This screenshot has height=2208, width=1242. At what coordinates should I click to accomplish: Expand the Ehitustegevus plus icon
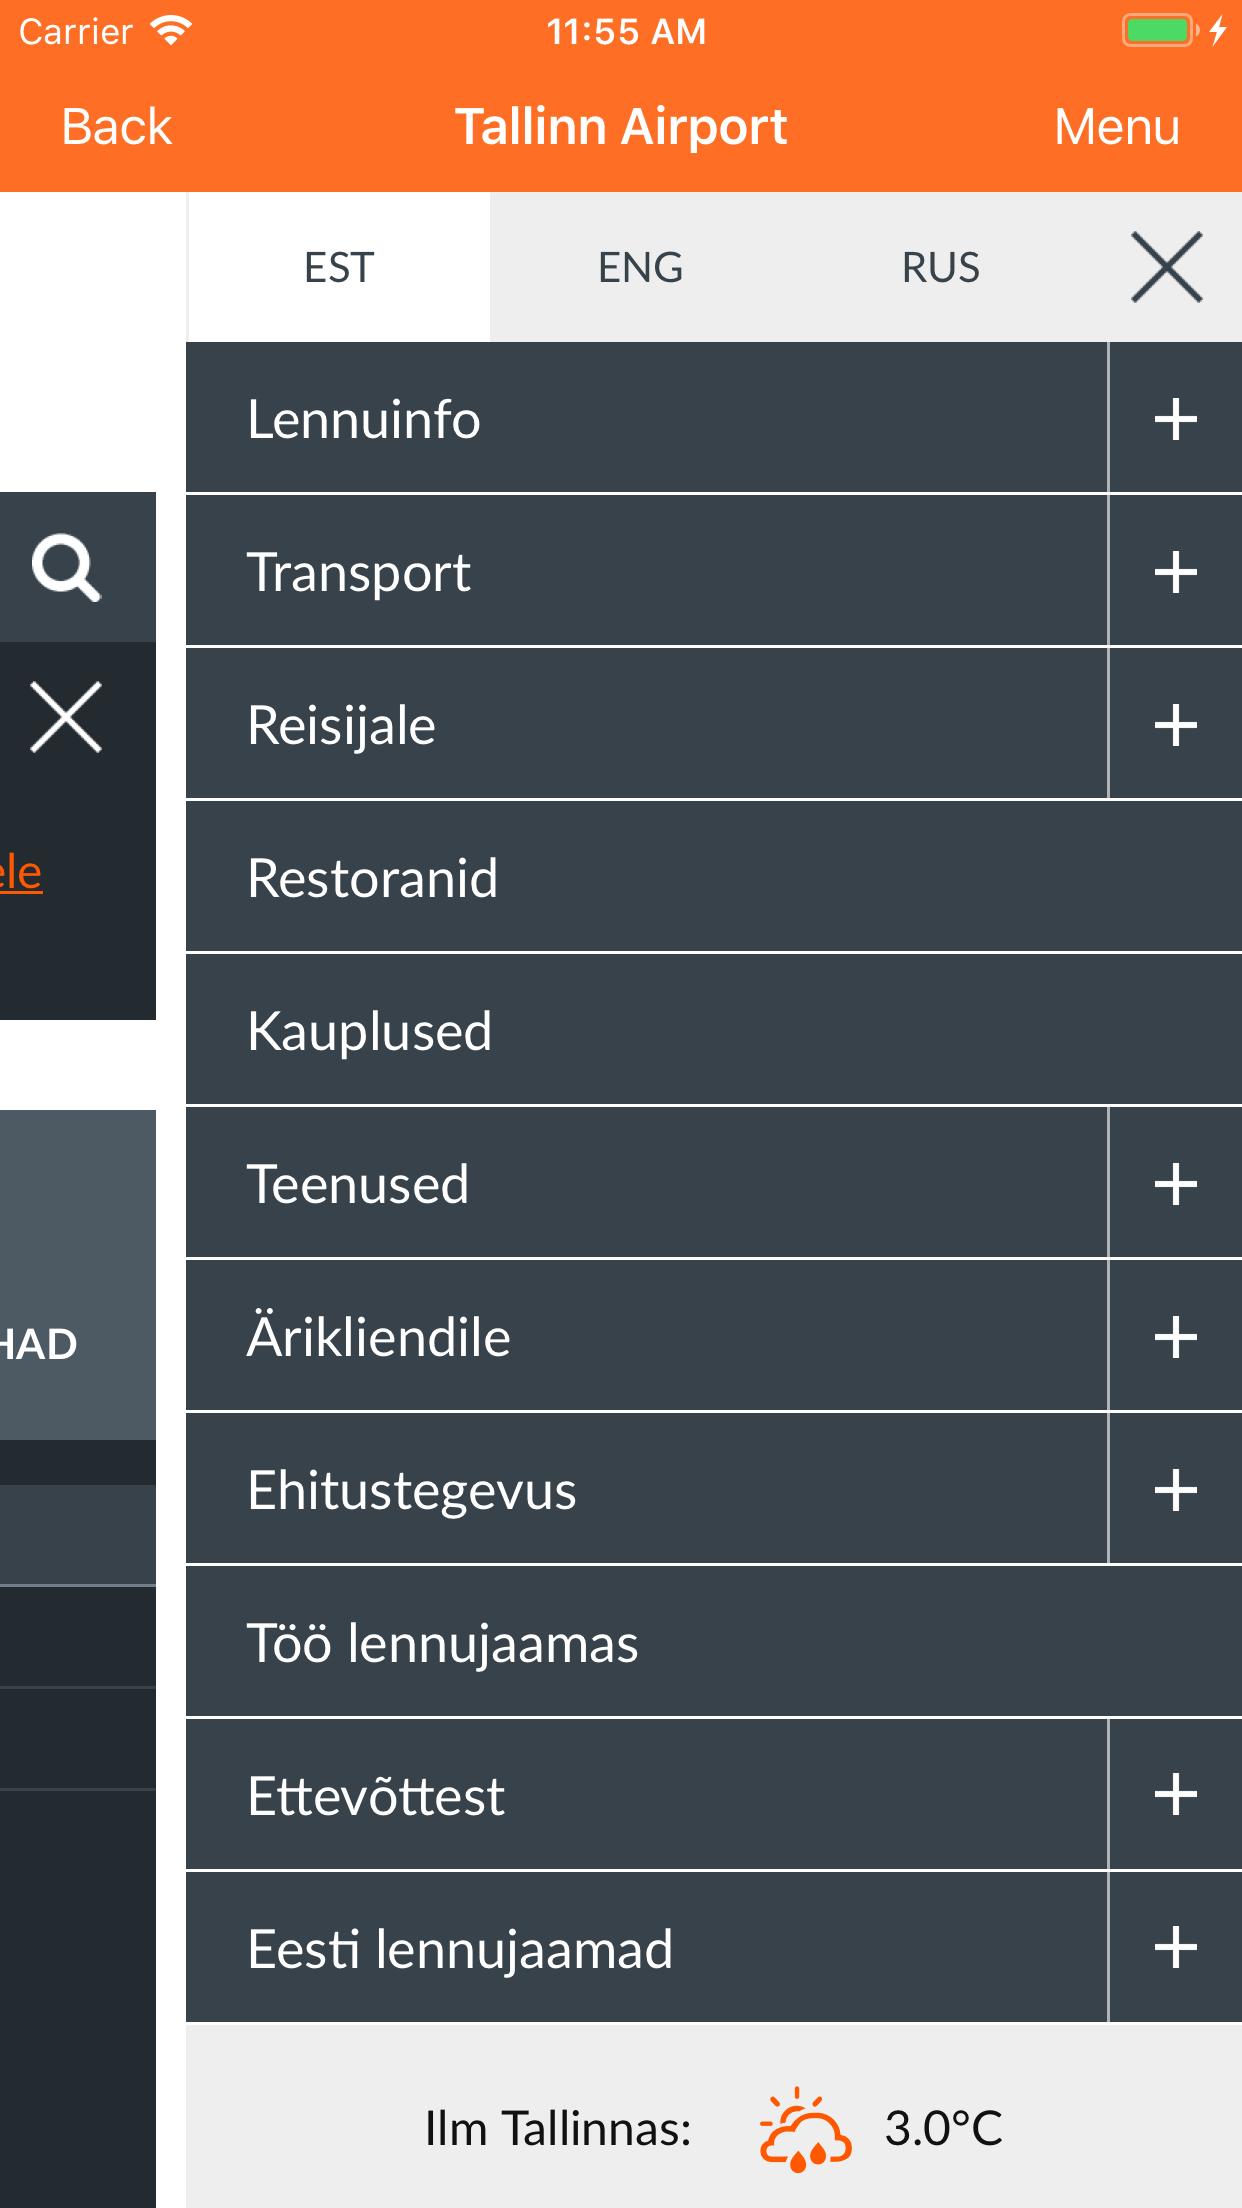point(1175,1490)
